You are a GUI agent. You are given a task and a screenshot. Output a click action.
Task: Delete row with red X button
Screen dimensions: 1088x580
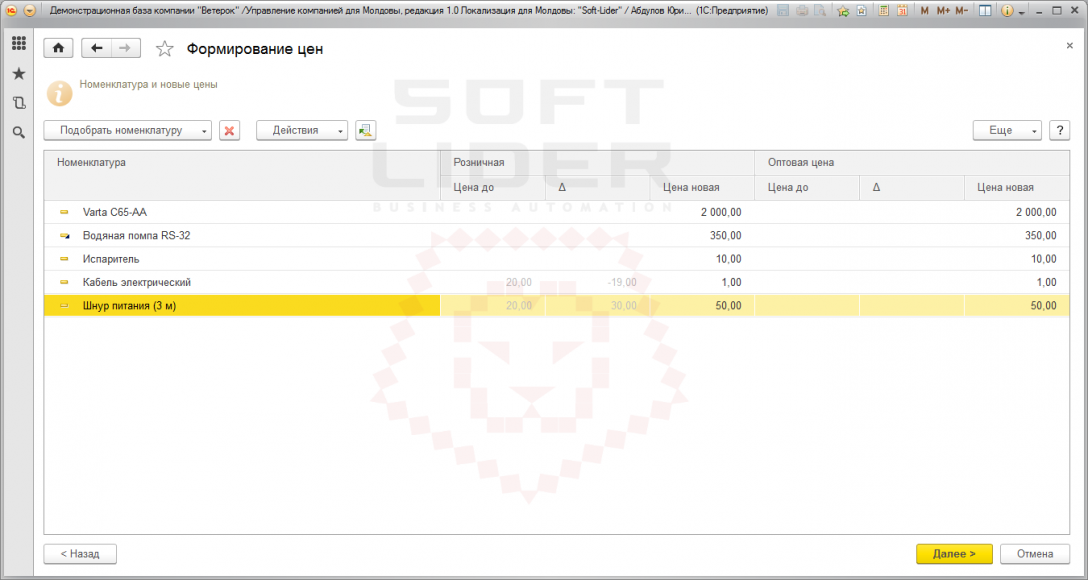point(230,130)
